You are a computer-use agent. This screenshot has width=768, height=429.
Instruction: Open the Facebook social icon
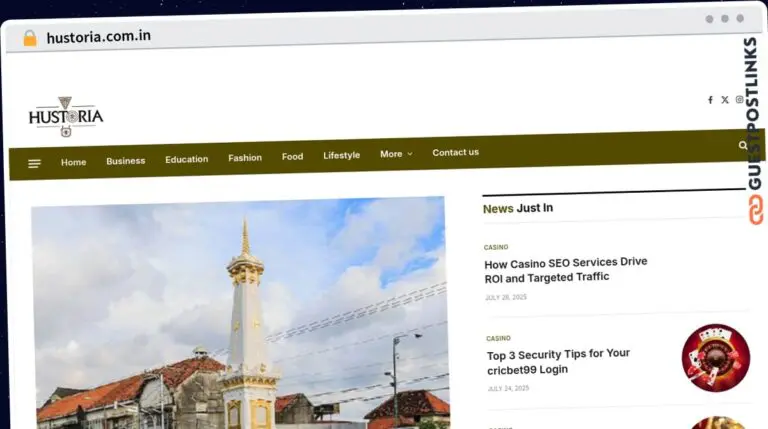[710, 100]
